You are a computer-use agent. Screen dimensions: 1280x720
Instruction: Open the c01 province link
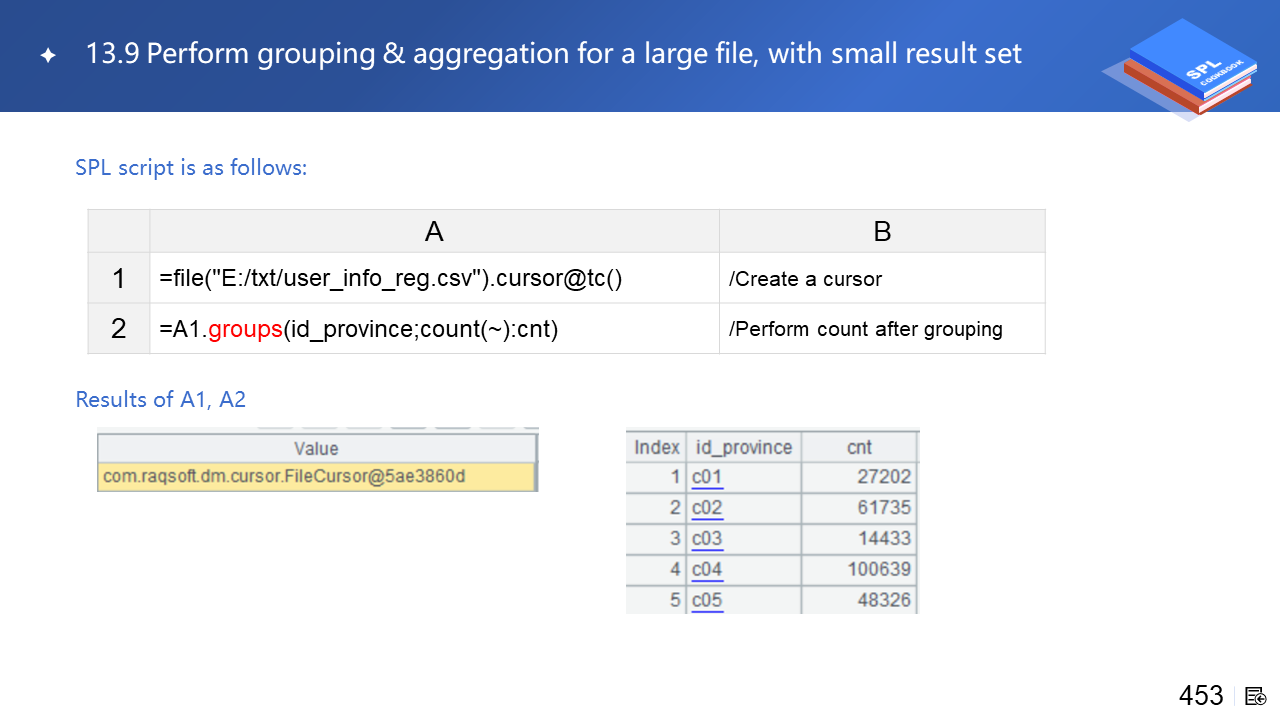point(707,477)
